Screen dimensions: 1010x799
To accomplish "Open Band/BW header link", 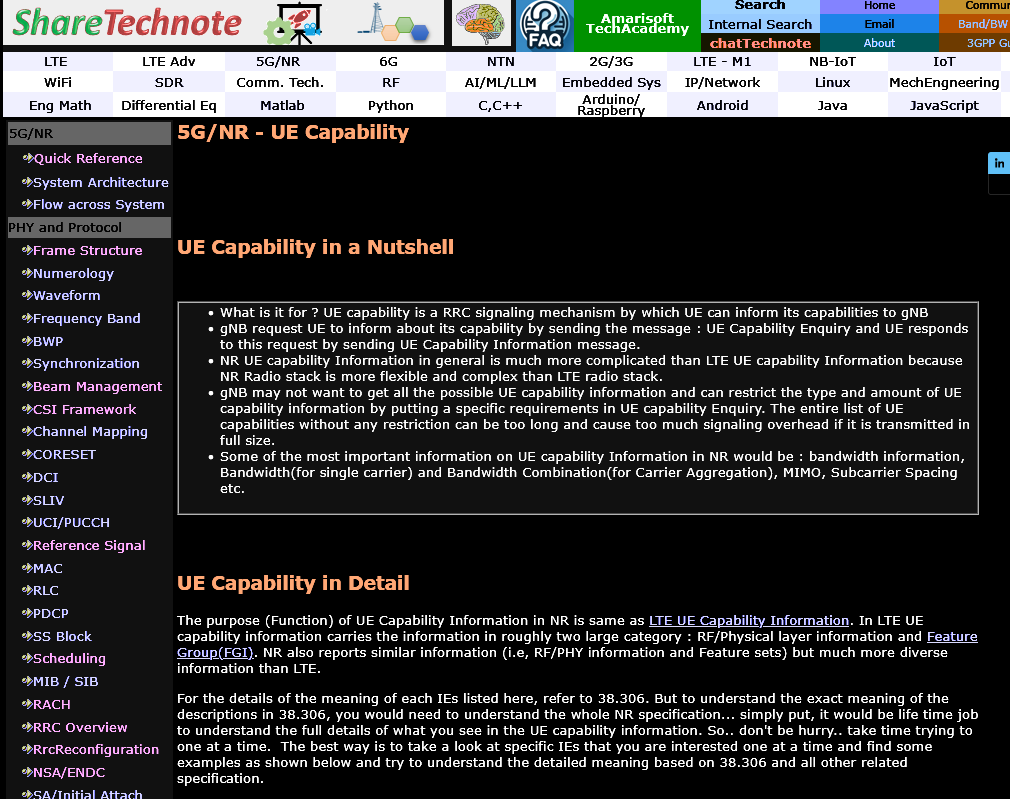I will 982,24.
